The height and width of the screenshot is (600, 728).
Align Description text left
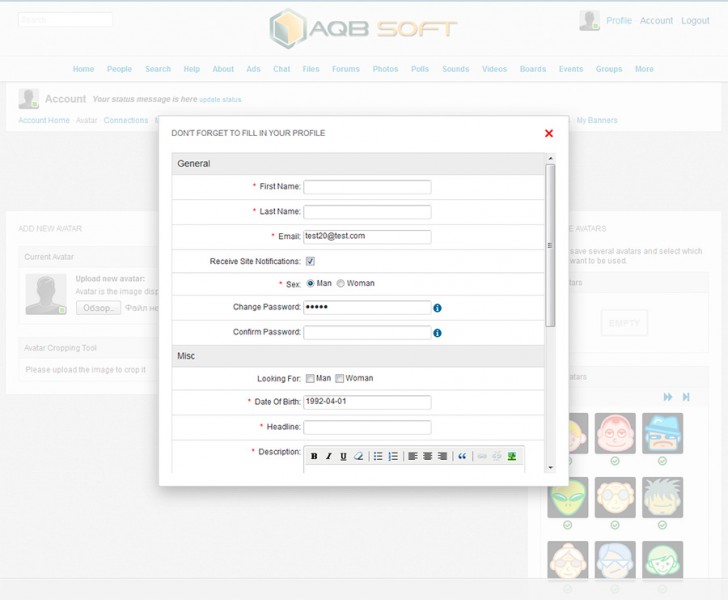[413, 457]
